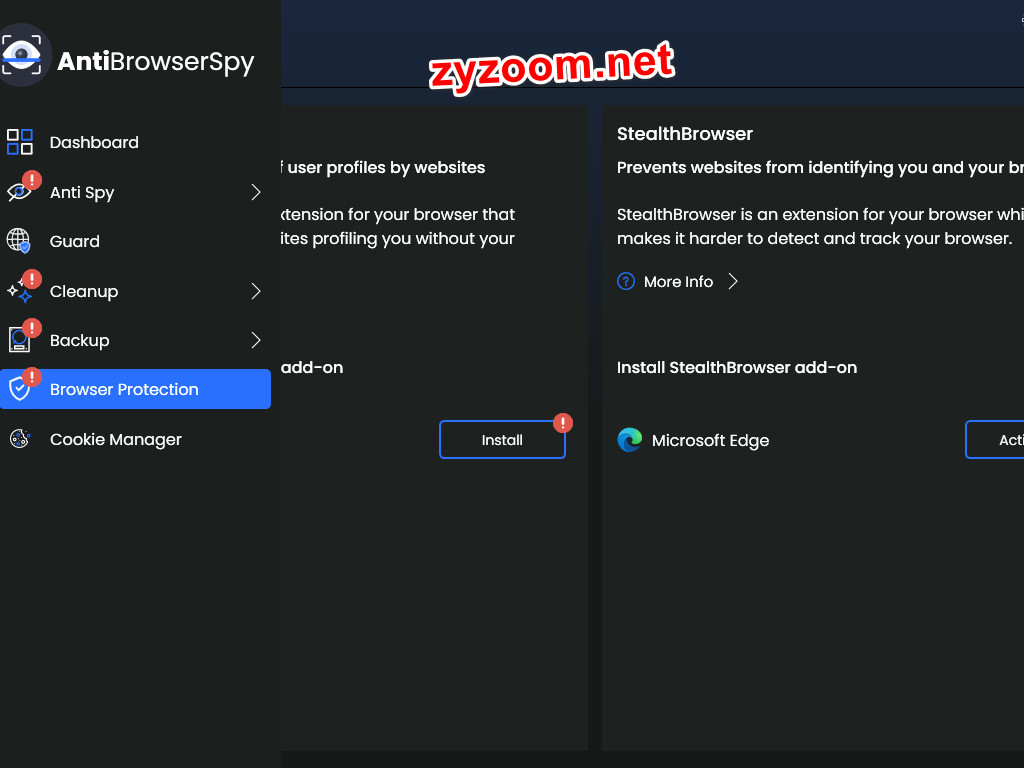Viewport: 1024px width, 768px height.
Task: Click the Activate button for Microsoft Edge
Action: pyautogui.click(x=995, y=440)
